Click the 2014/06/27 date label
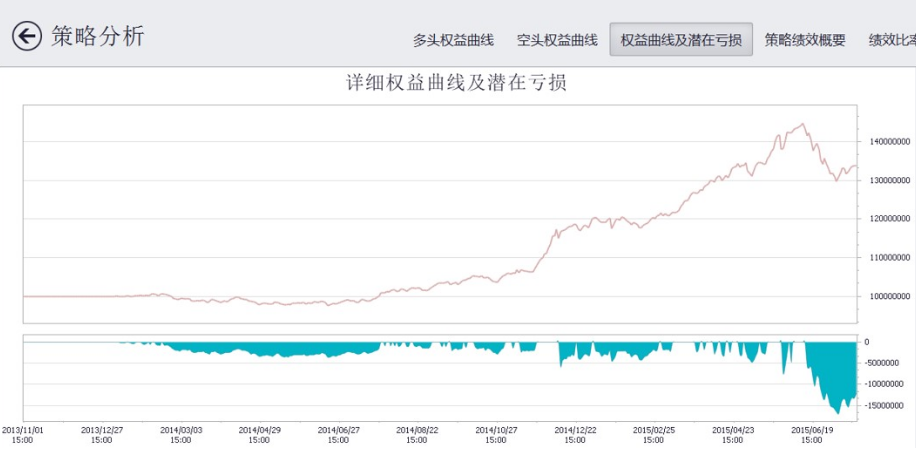Screen dimensions: 916x450 click(338, 434)
